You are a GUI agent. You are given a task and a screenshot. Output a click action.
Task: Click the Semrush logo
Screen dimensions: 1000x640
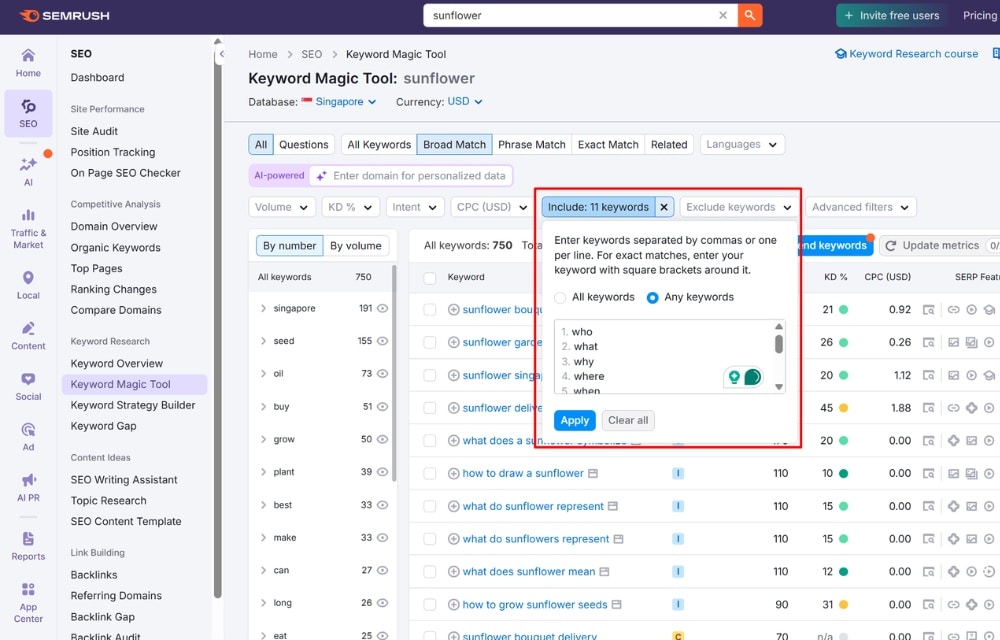pyautogui.click(x=64, y=15)
